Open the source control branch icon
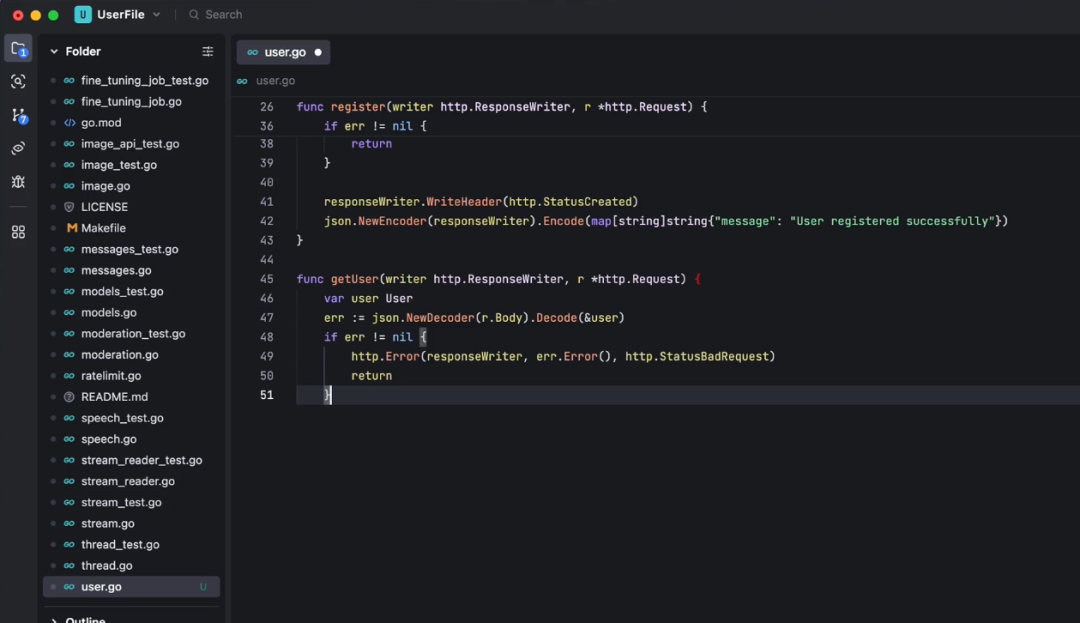Image resolution: width=1080 pixels, height=623 pixels. 18,115
